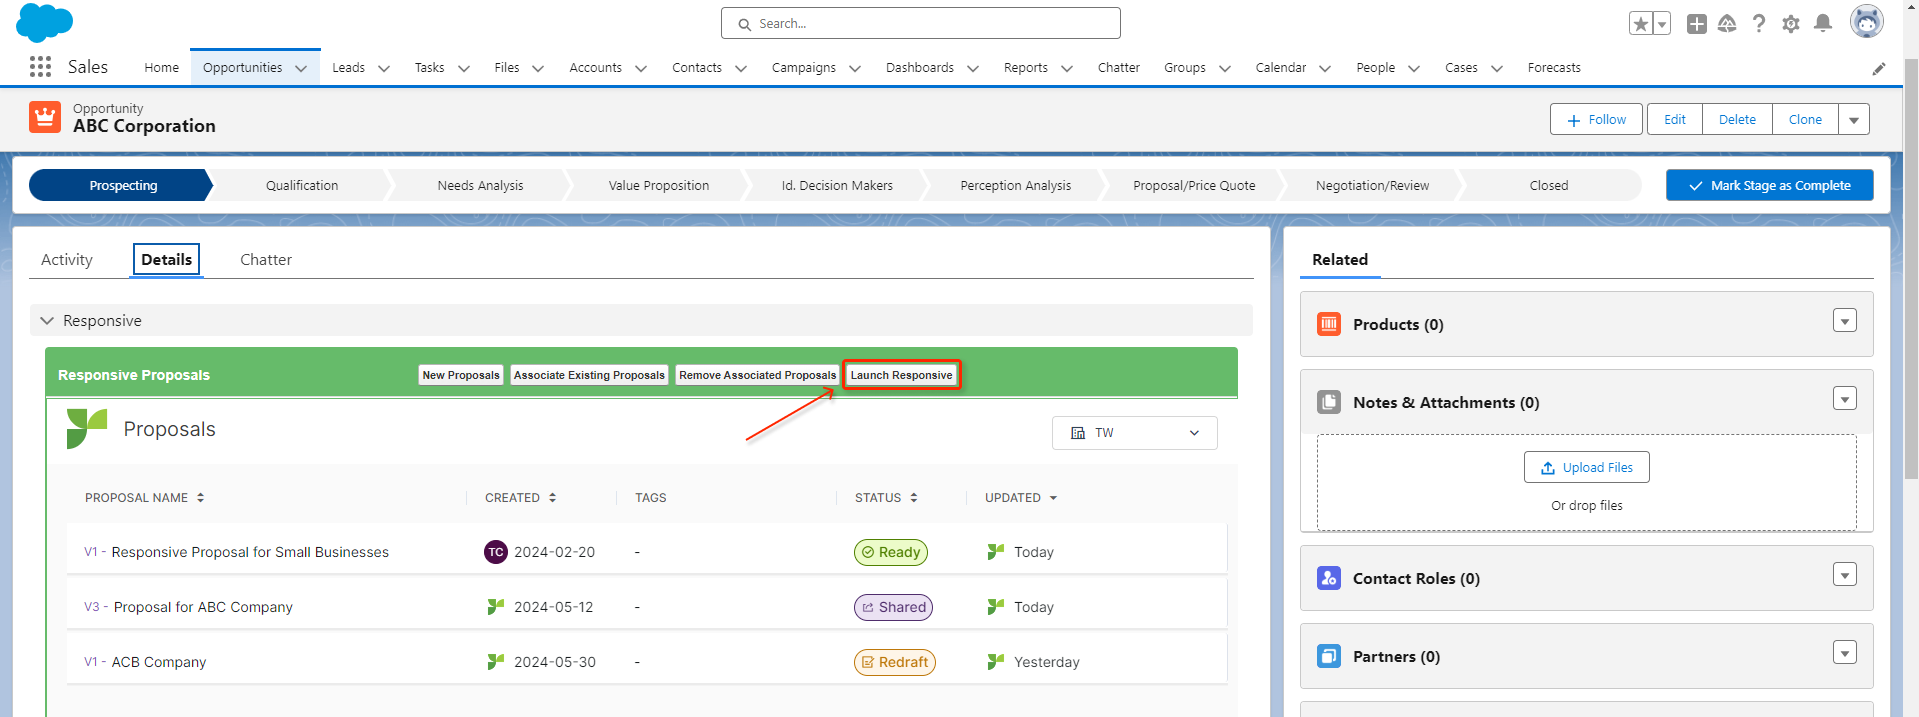Image resolution: width=1919 pixels, height=717 pixels.
Task: Click Mark Stage as Complete
Action: (x=1769, y=185)
